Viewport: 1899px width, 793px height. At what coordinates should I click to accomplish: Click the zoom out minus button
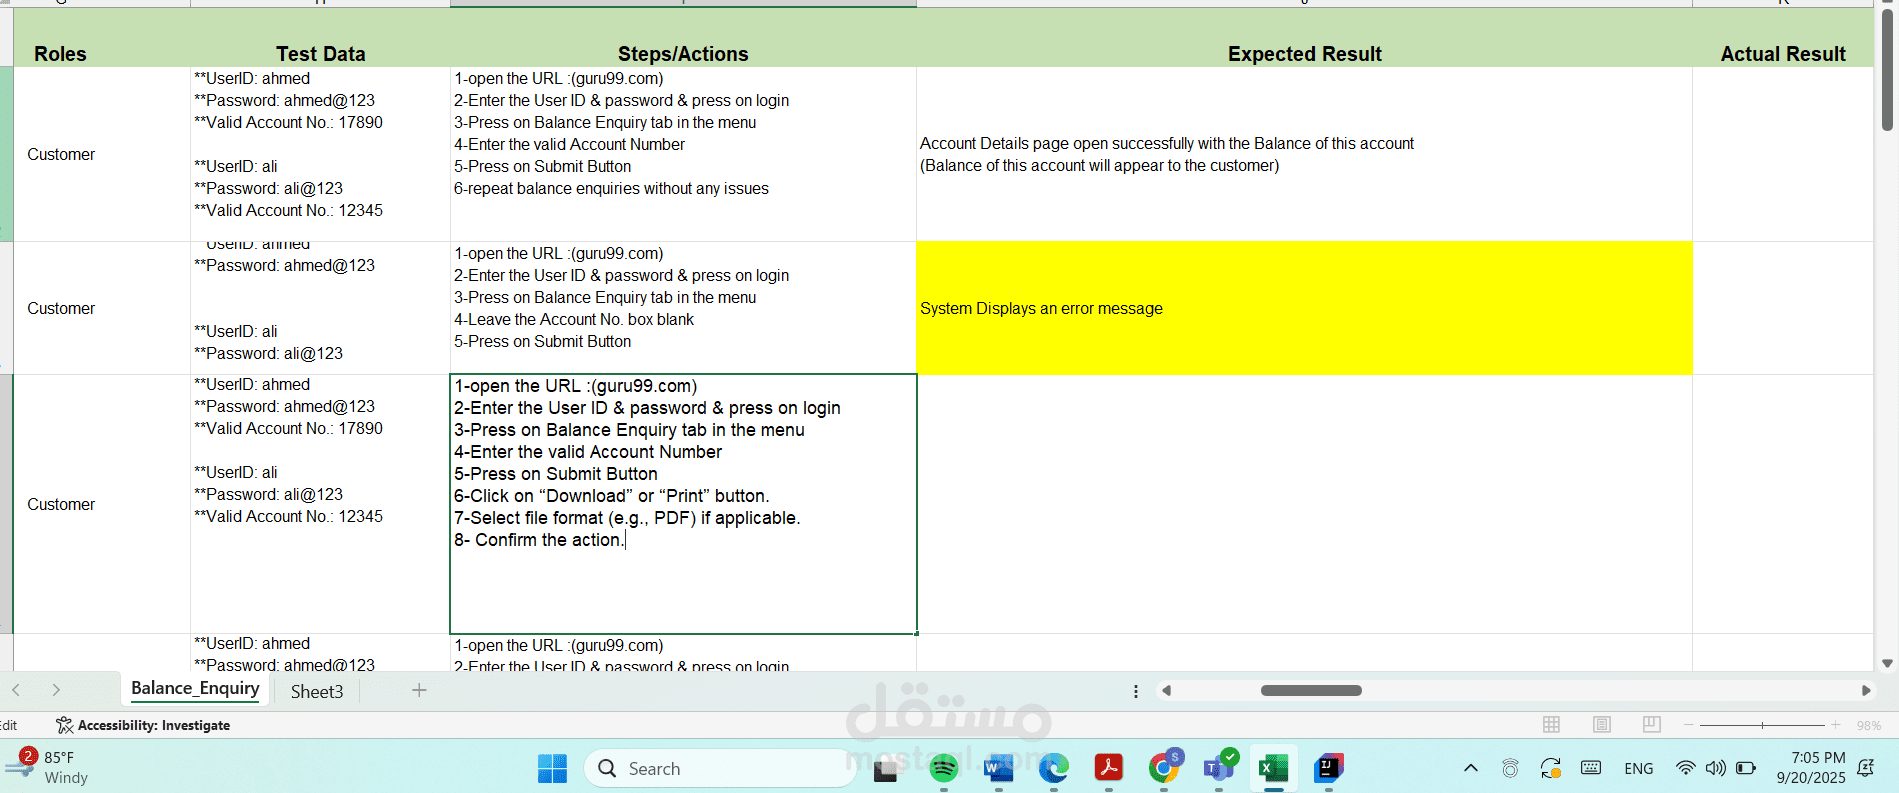tap(1689, 724)
